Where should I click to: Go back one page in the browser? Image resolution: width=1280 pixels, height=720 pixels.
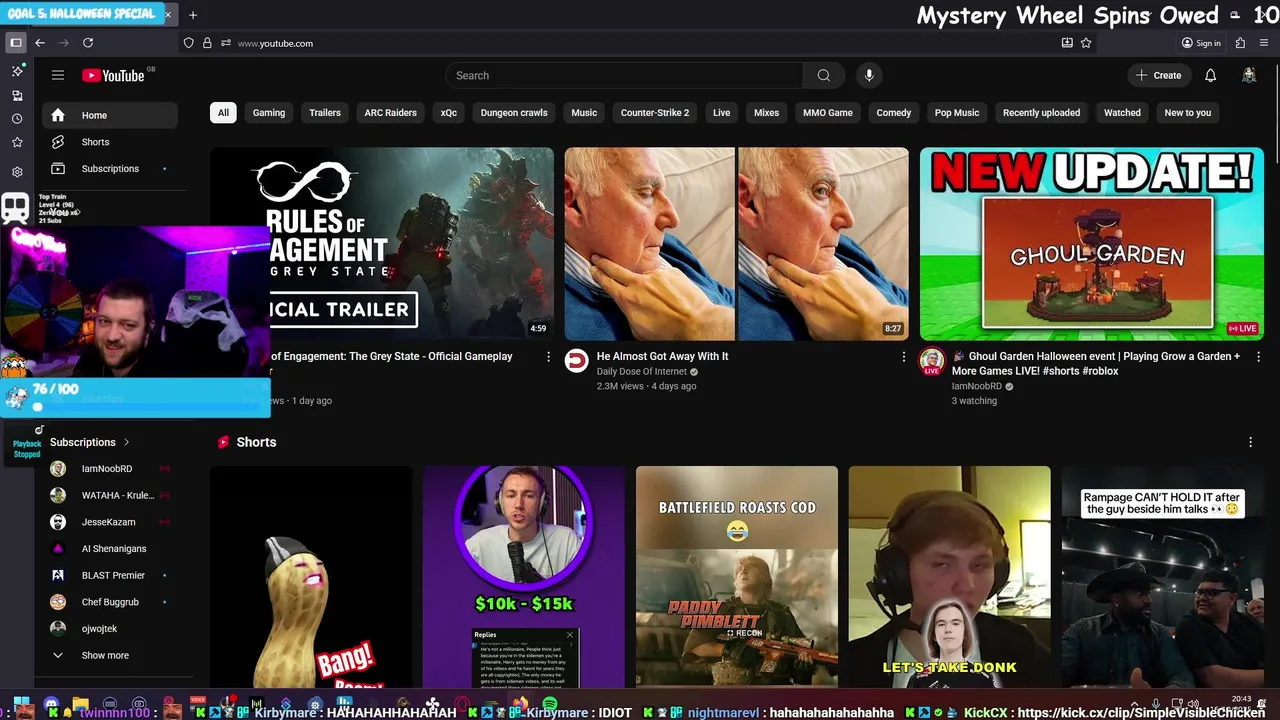coord(40,43)
